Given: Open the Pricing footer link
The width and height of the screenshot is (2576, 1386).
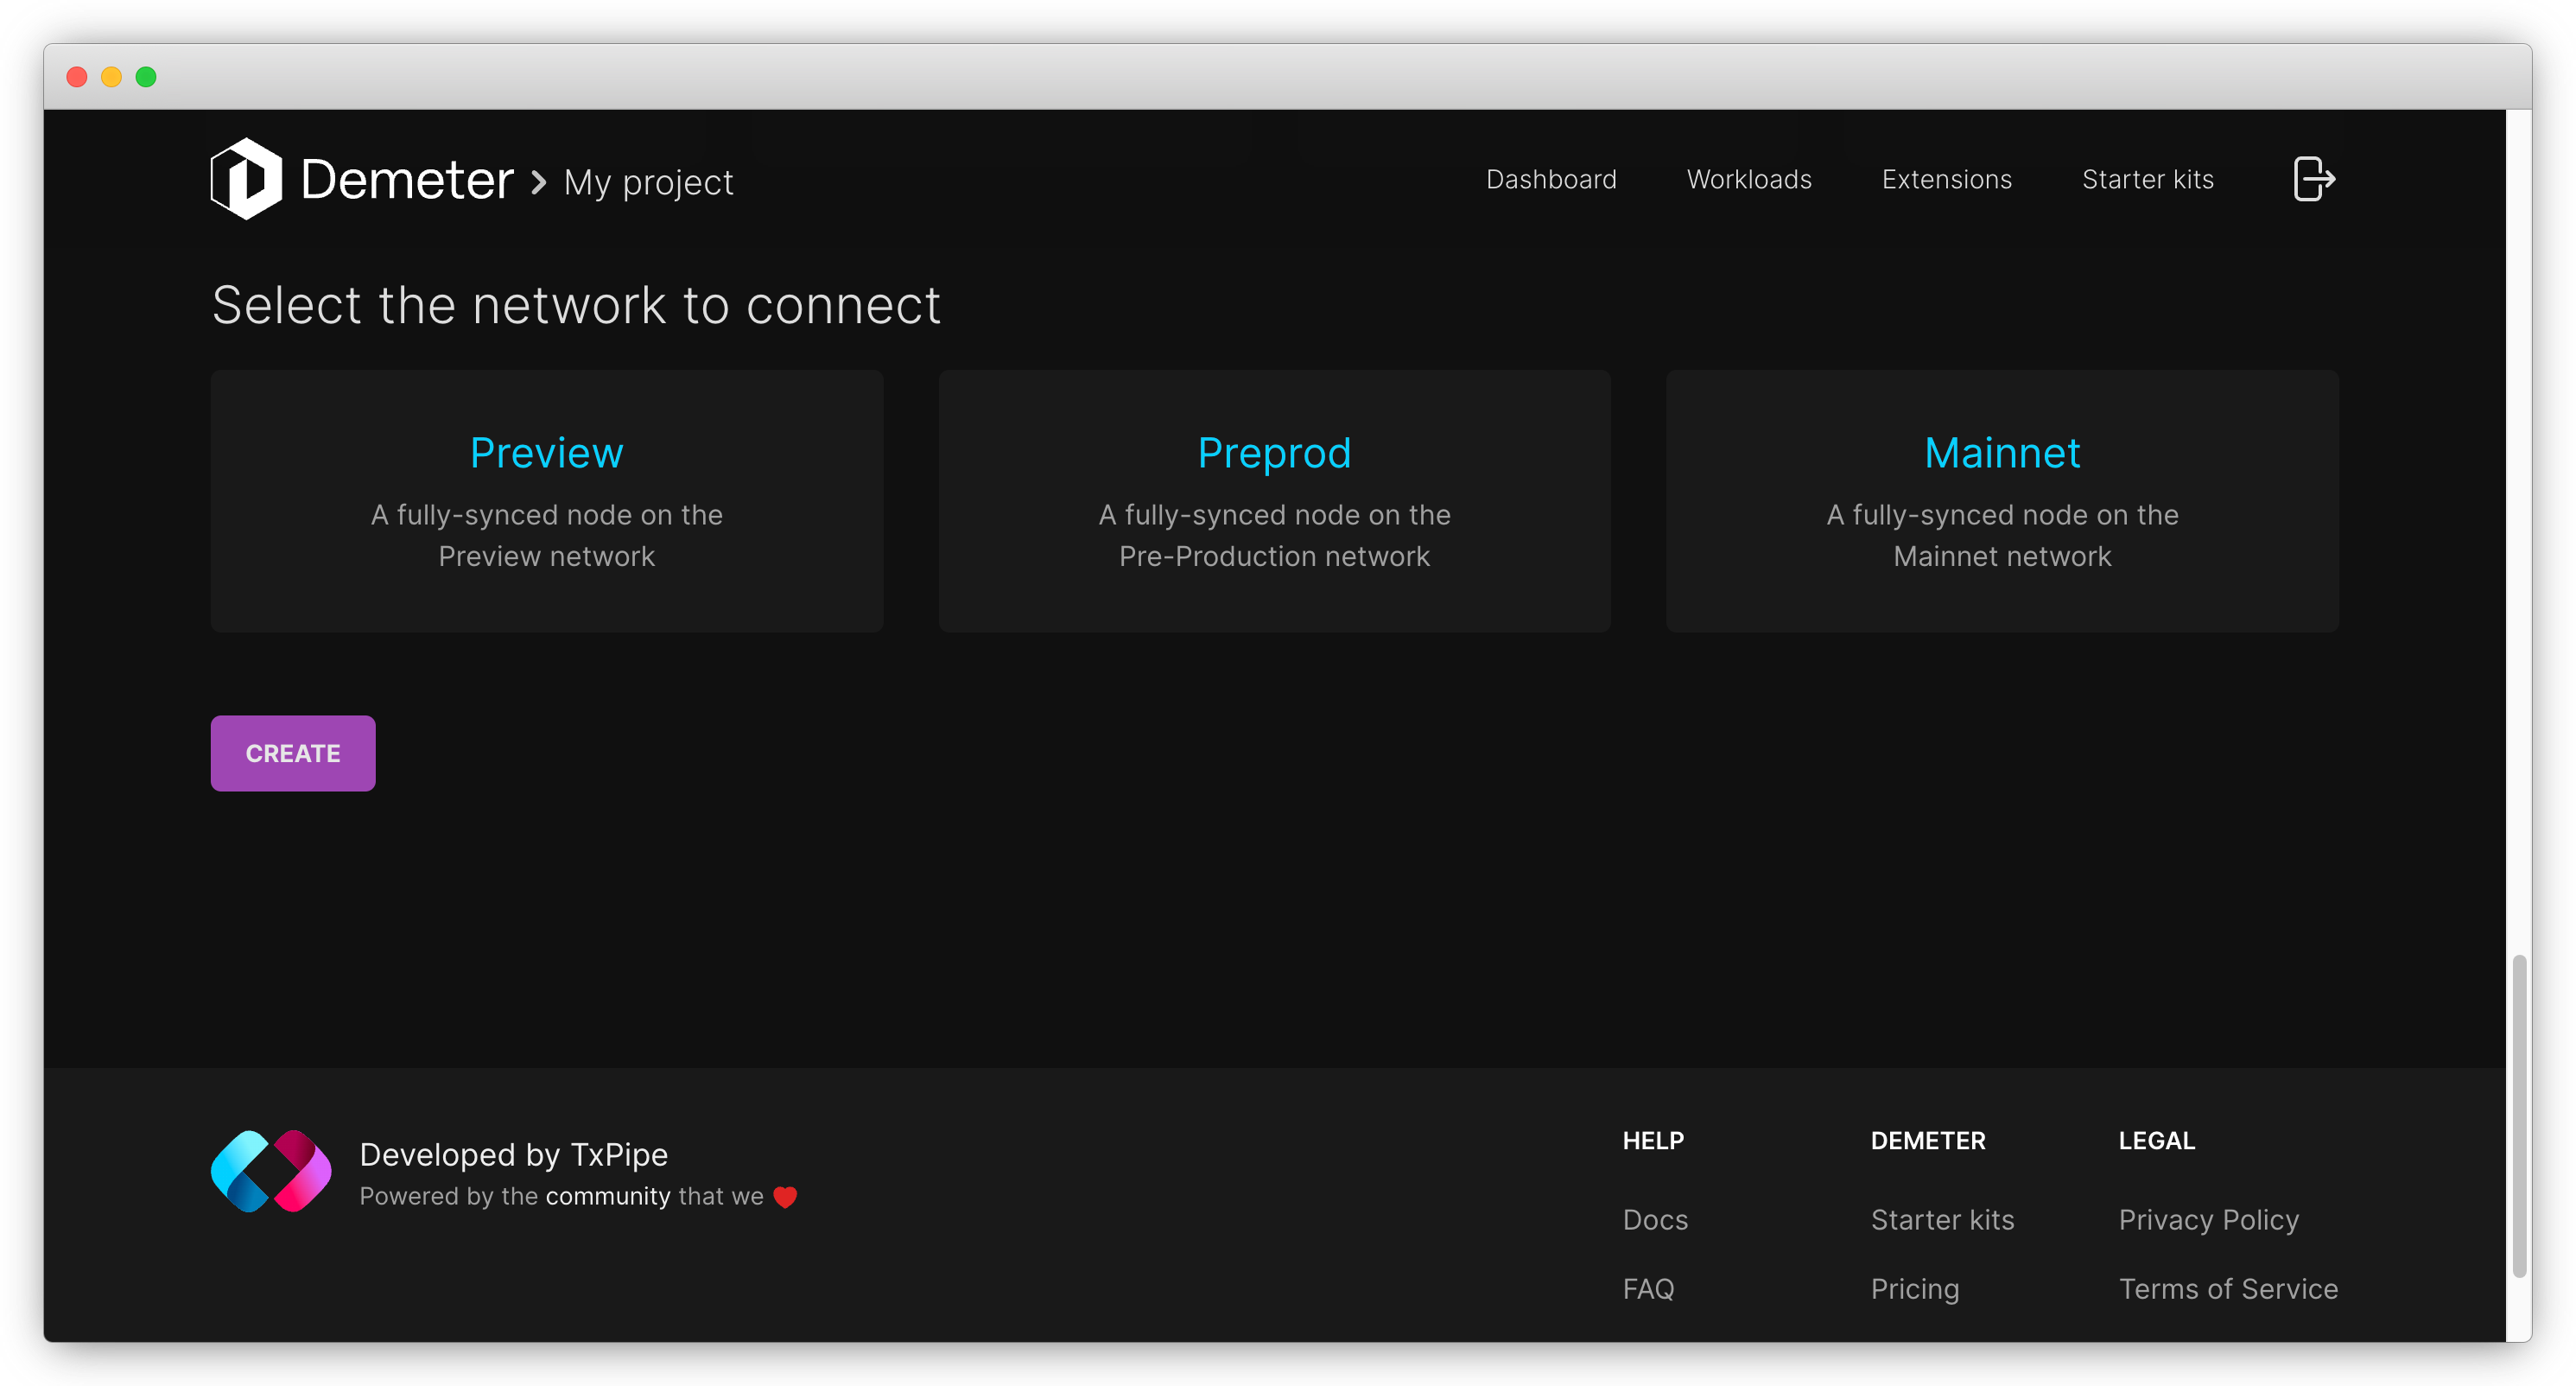Looking at the screenshot, I should click(x=1915, y=1288).
